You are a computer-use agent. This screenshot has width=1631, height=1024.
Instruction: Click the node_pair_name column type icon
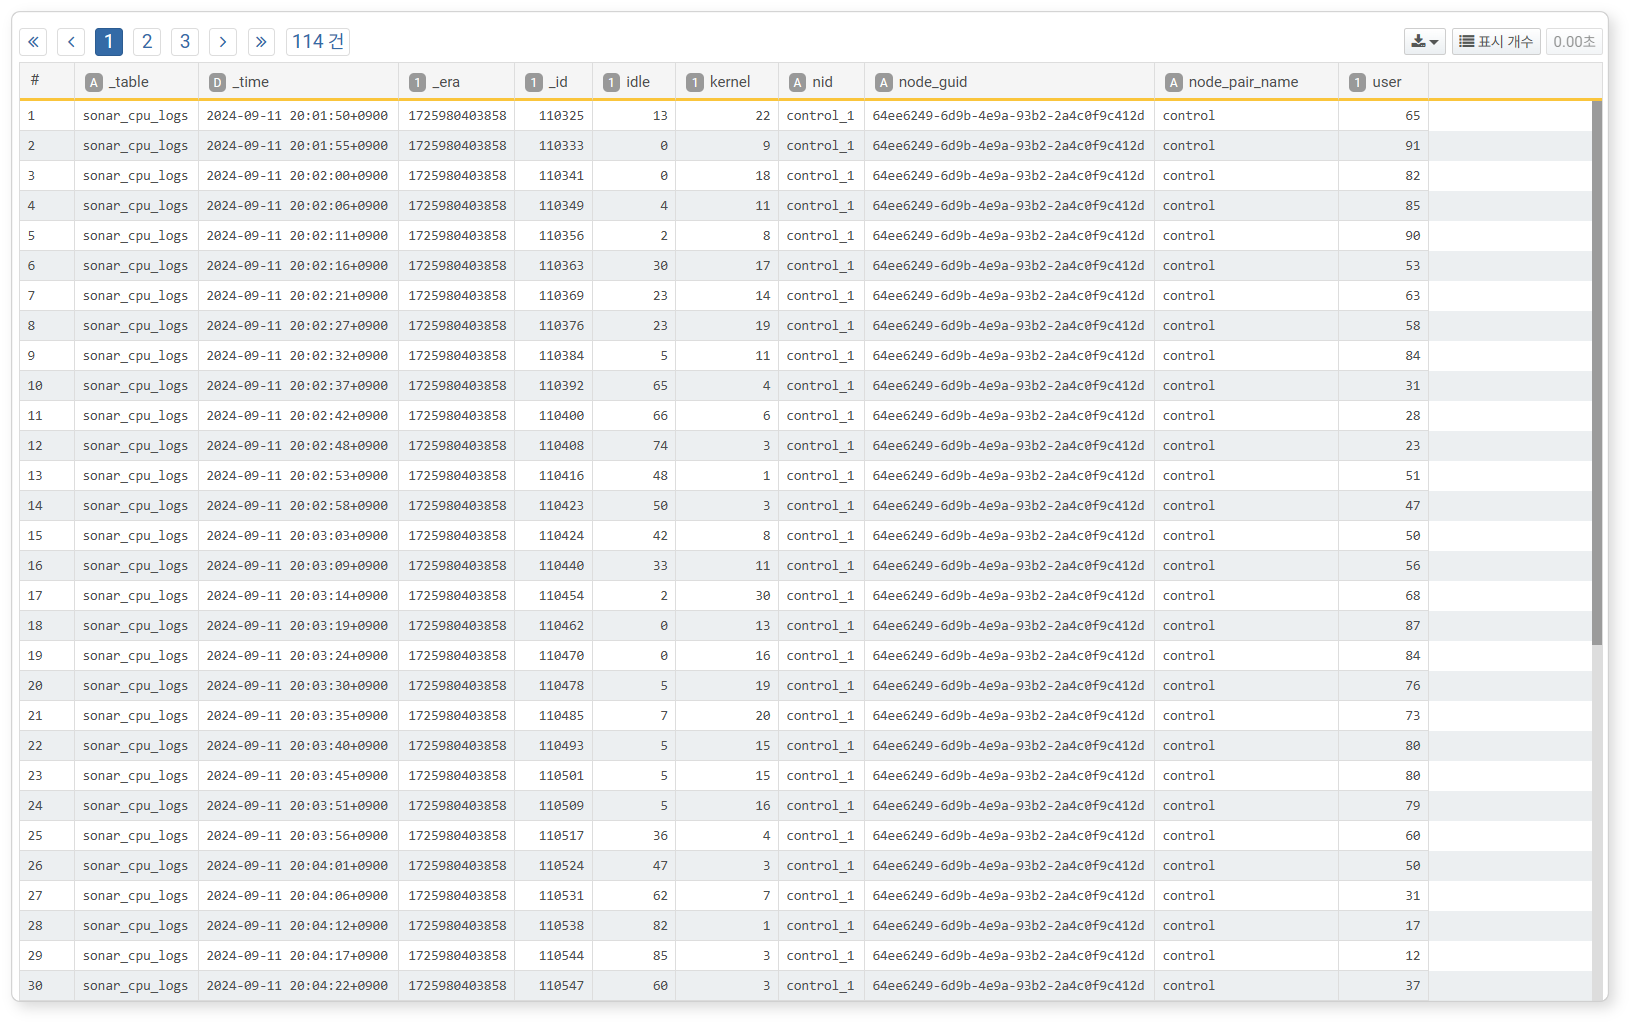tap(1173, 82)
